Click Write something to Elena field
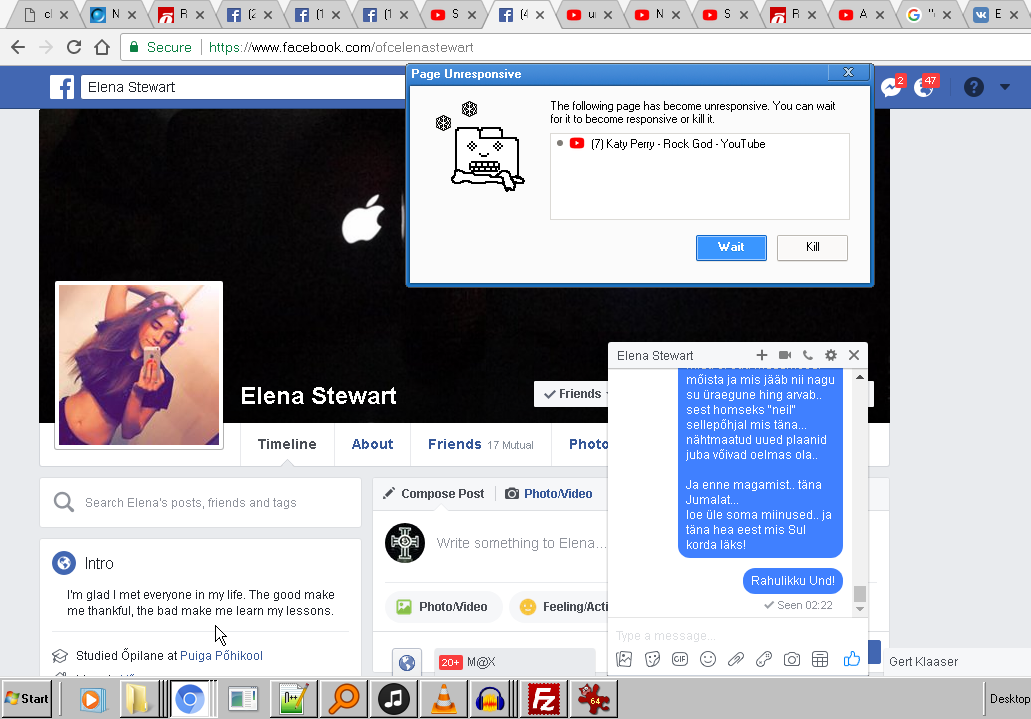 521,543
